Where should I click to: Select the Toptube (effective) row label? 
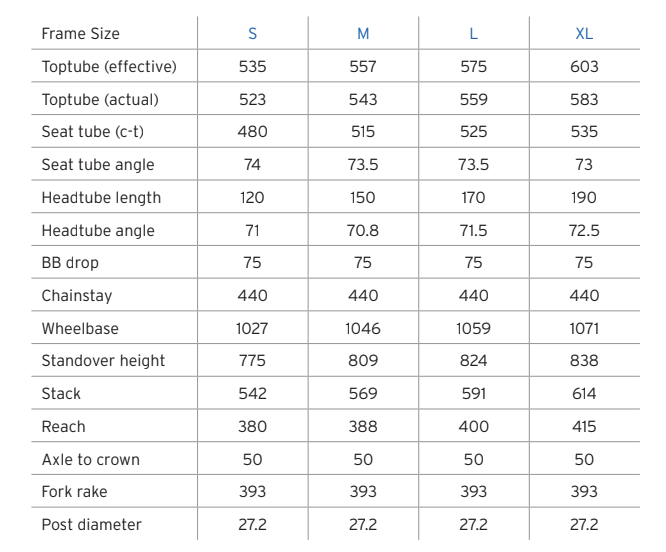tap(109, 67)
